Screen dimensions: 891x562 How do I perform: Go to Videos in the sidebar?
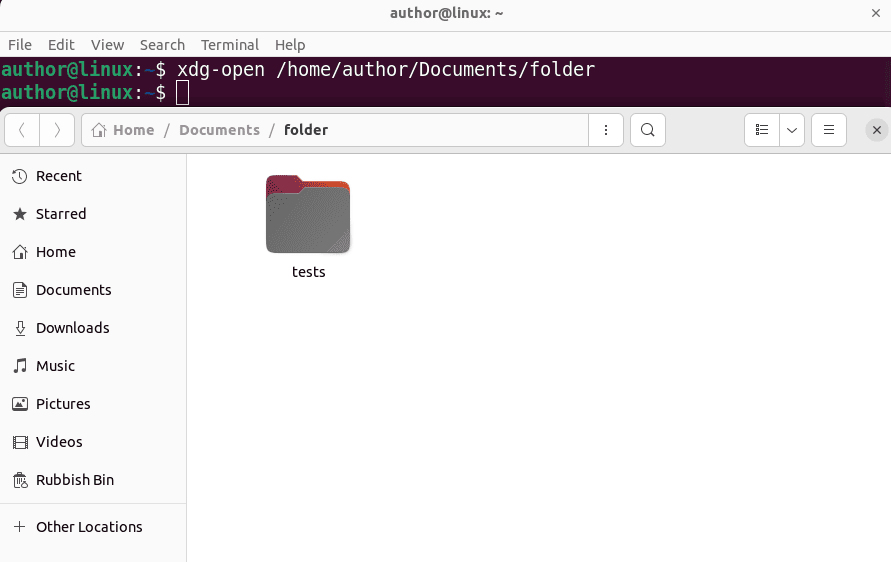click(x=93, y=442)
